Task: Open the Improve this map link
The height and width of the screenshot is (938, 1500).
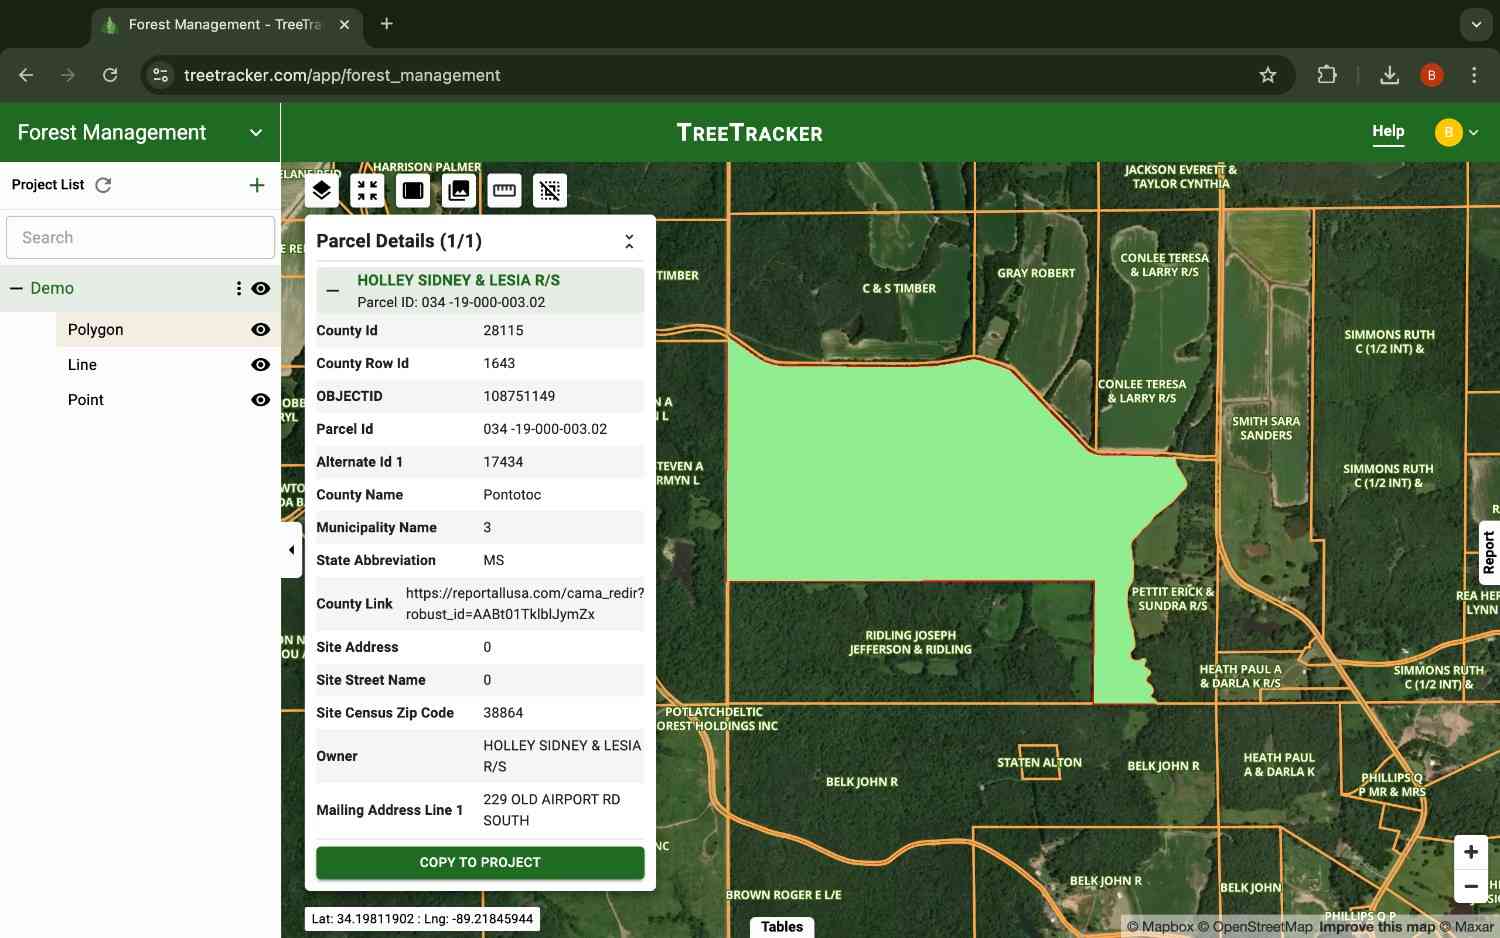Action: [1377, 926]
